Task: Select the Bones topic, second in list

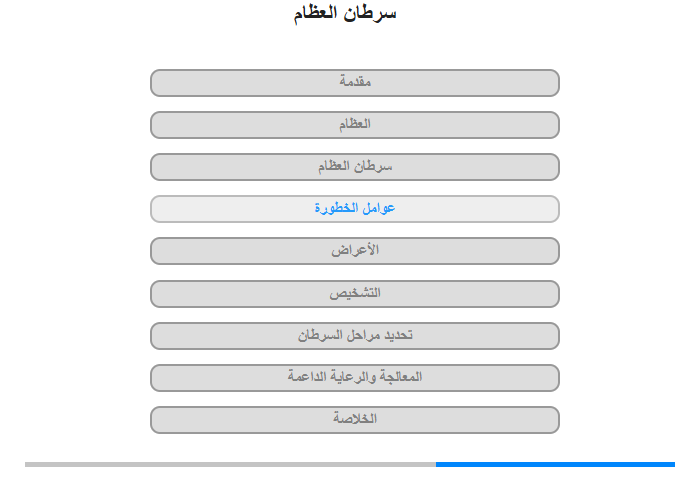Action: [x=355, y=125]
